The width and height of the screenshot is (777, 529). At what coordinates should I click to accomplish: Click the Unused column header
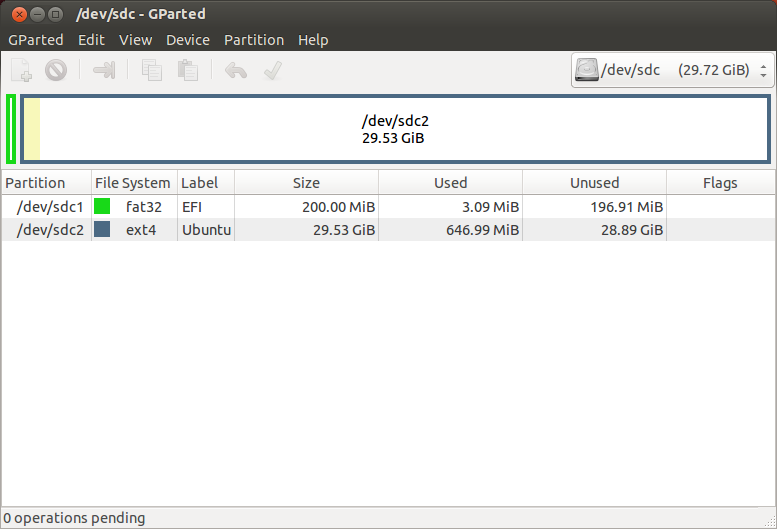[594, 183]
